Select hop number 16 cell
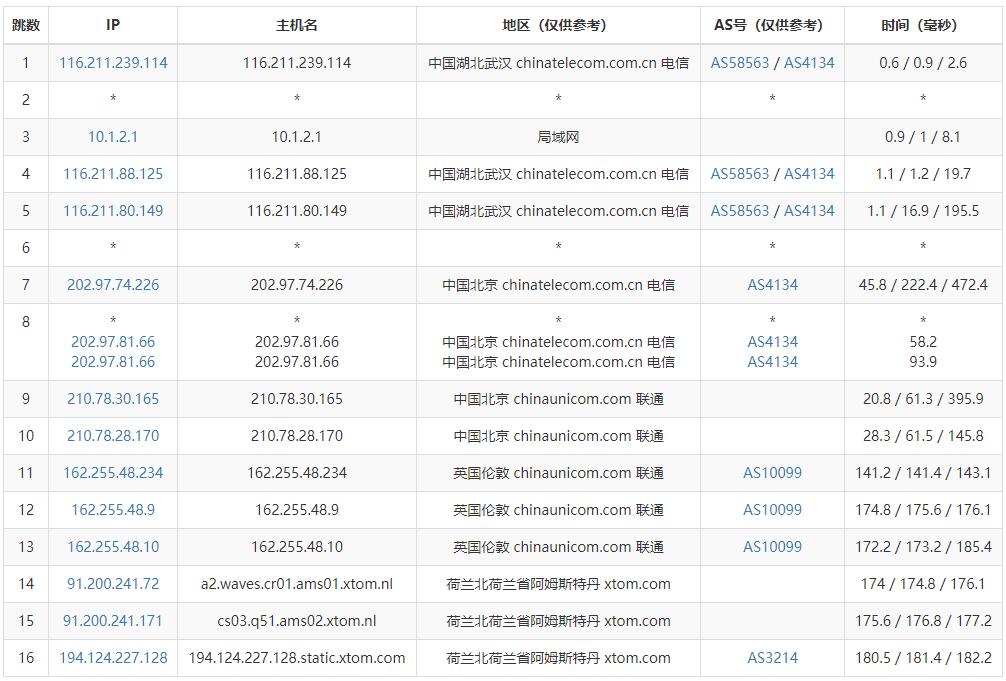This screenshot has width=1006, height=681. pos(26,658)
